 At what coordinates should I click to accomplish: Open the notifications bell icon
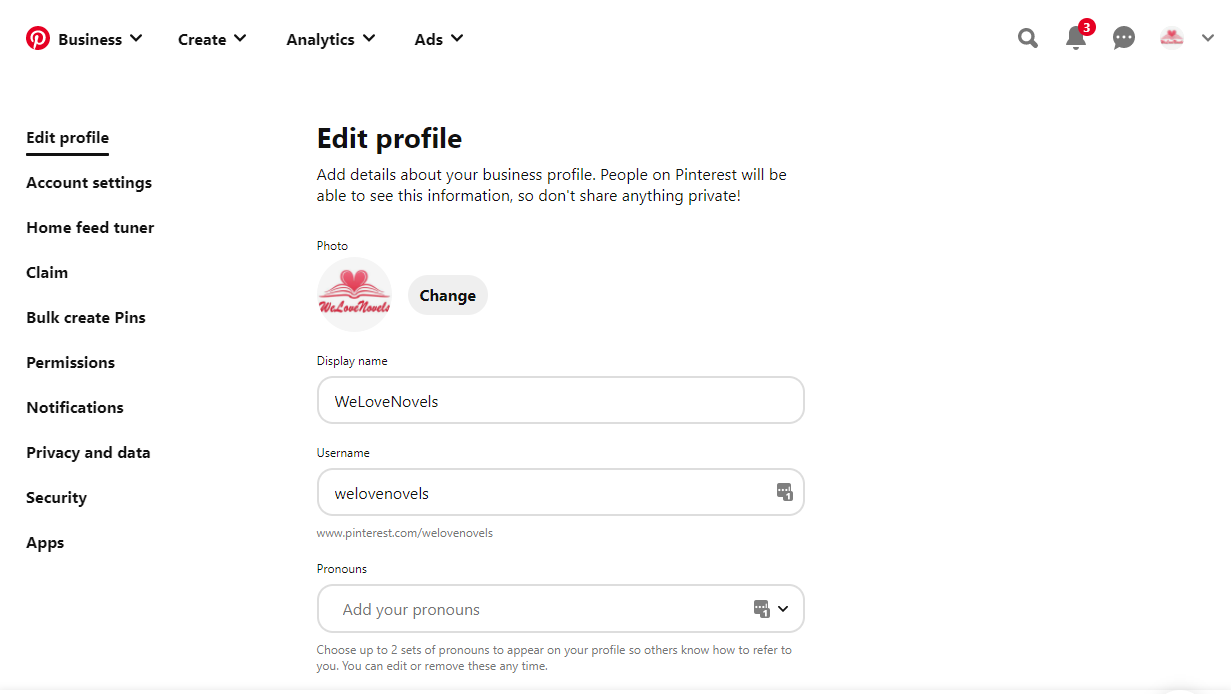1076,39
